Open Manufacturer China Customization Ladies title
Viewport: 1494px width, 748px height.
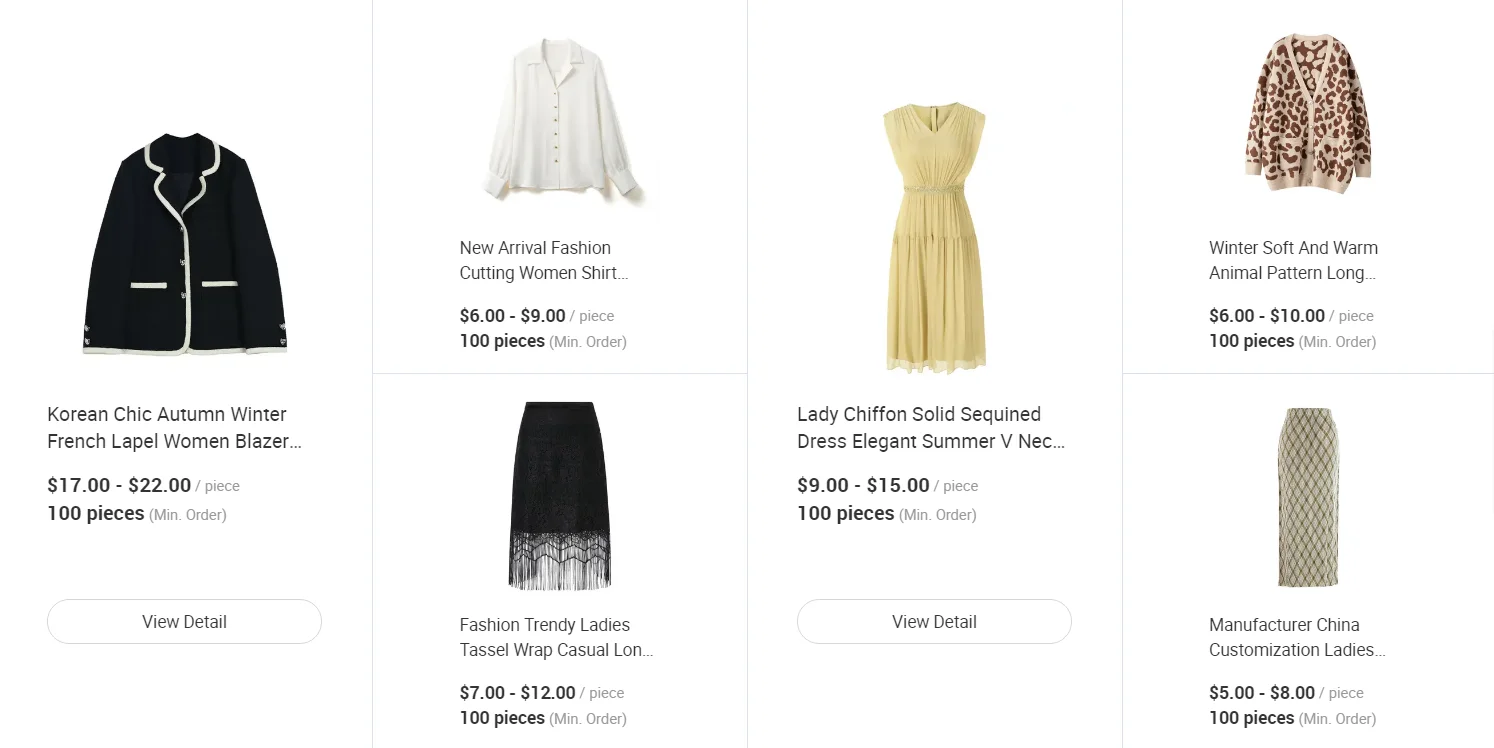(x=1296, y=637)
